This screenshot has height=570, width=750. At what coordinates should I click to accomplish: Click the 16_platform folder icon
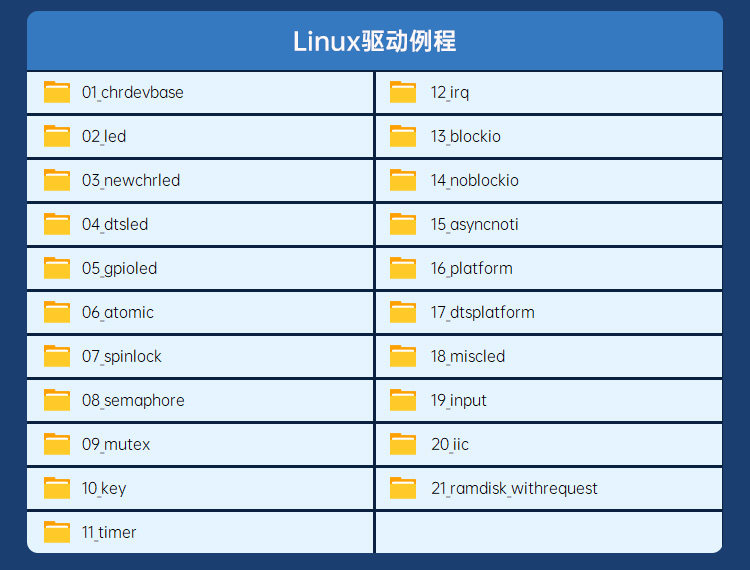[x=403, y=268]
